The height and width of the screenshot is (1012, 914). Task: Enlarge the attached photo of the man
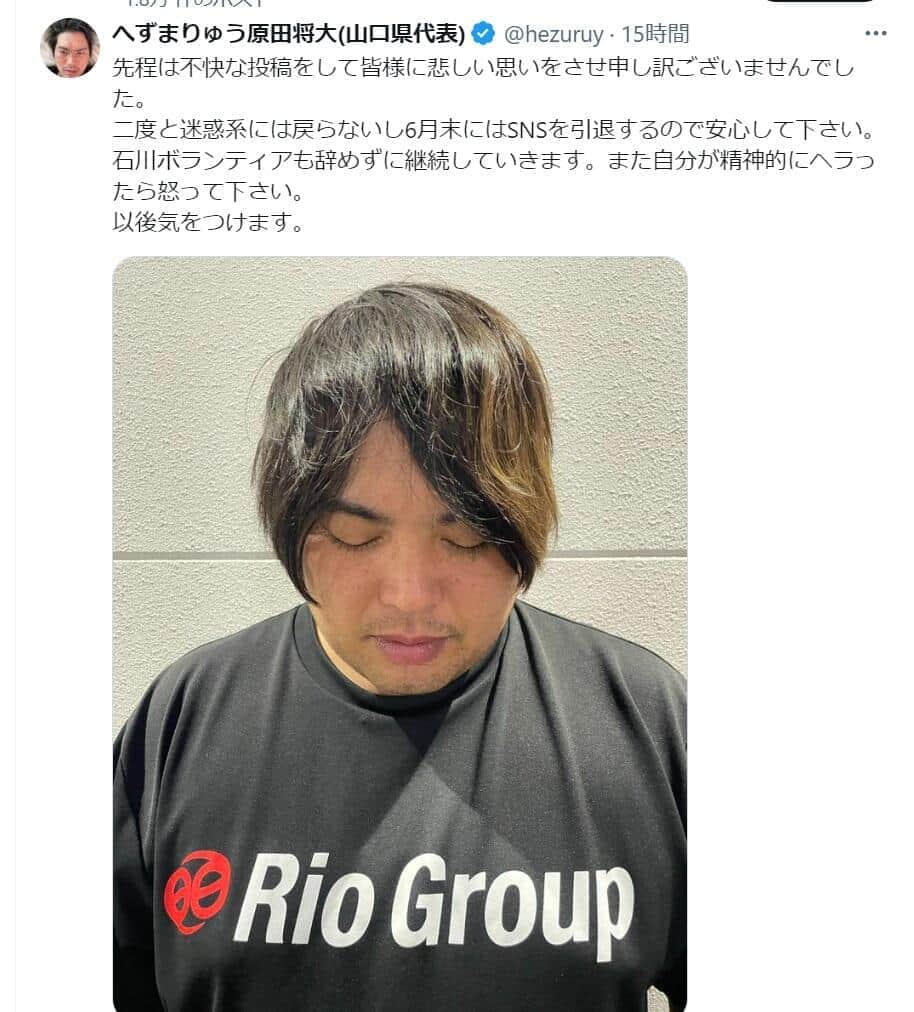click(400, 634)
